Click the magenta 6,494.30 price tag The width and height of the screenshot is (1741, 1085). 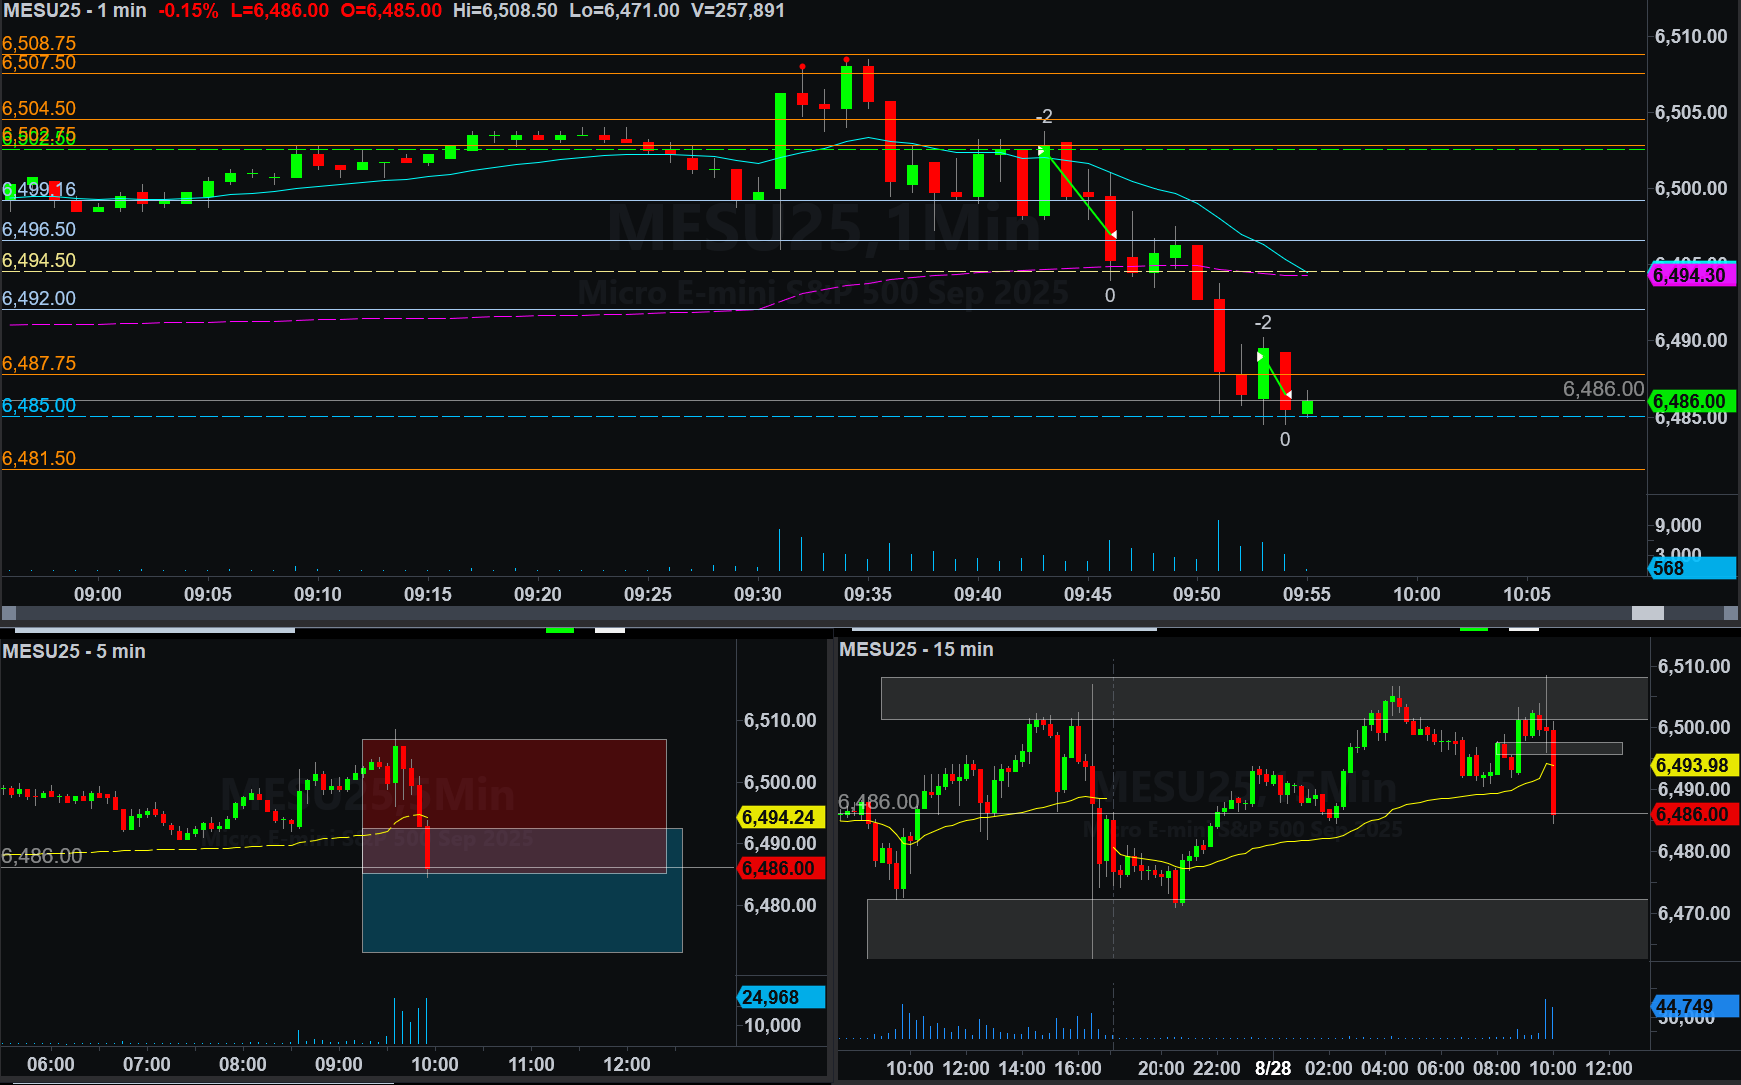[x=1691, y=275]
